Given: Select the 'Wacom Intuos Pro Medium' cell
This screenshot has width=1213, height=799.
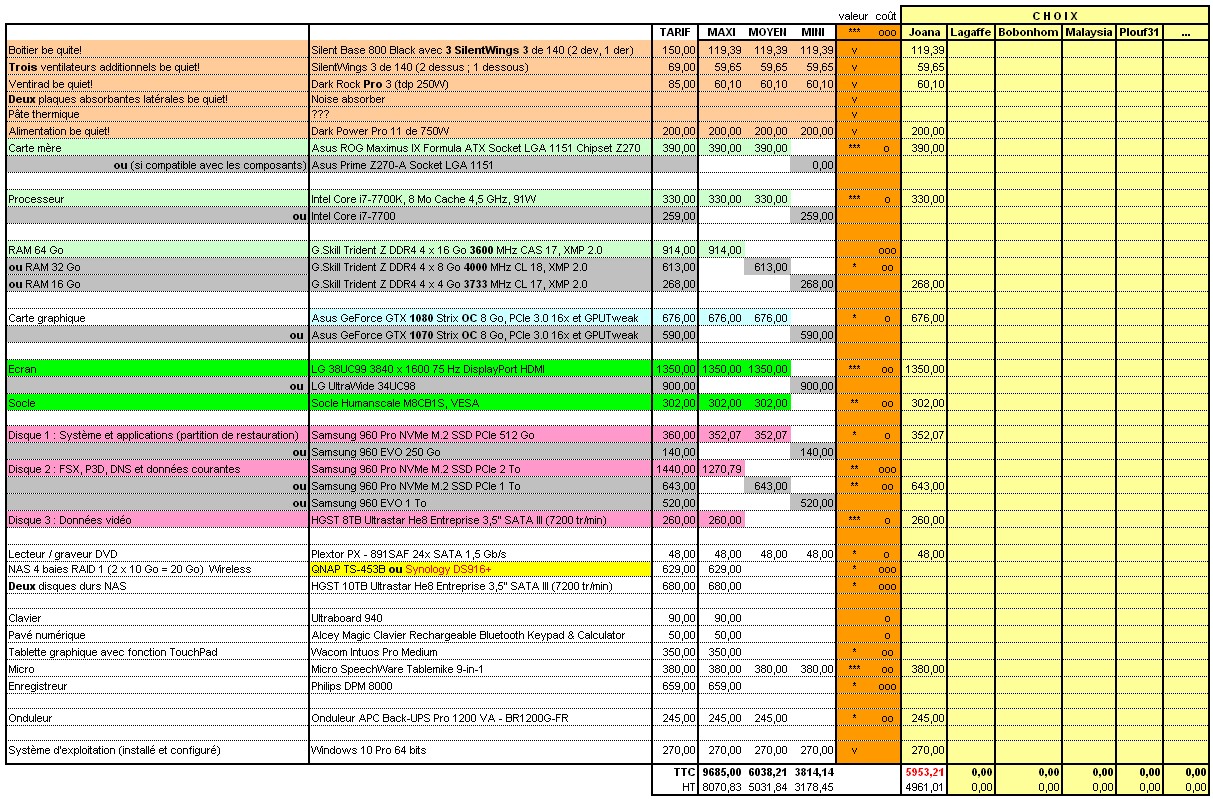Looking at the screenshot, I should pyautogui.click(x=480, y=652).
